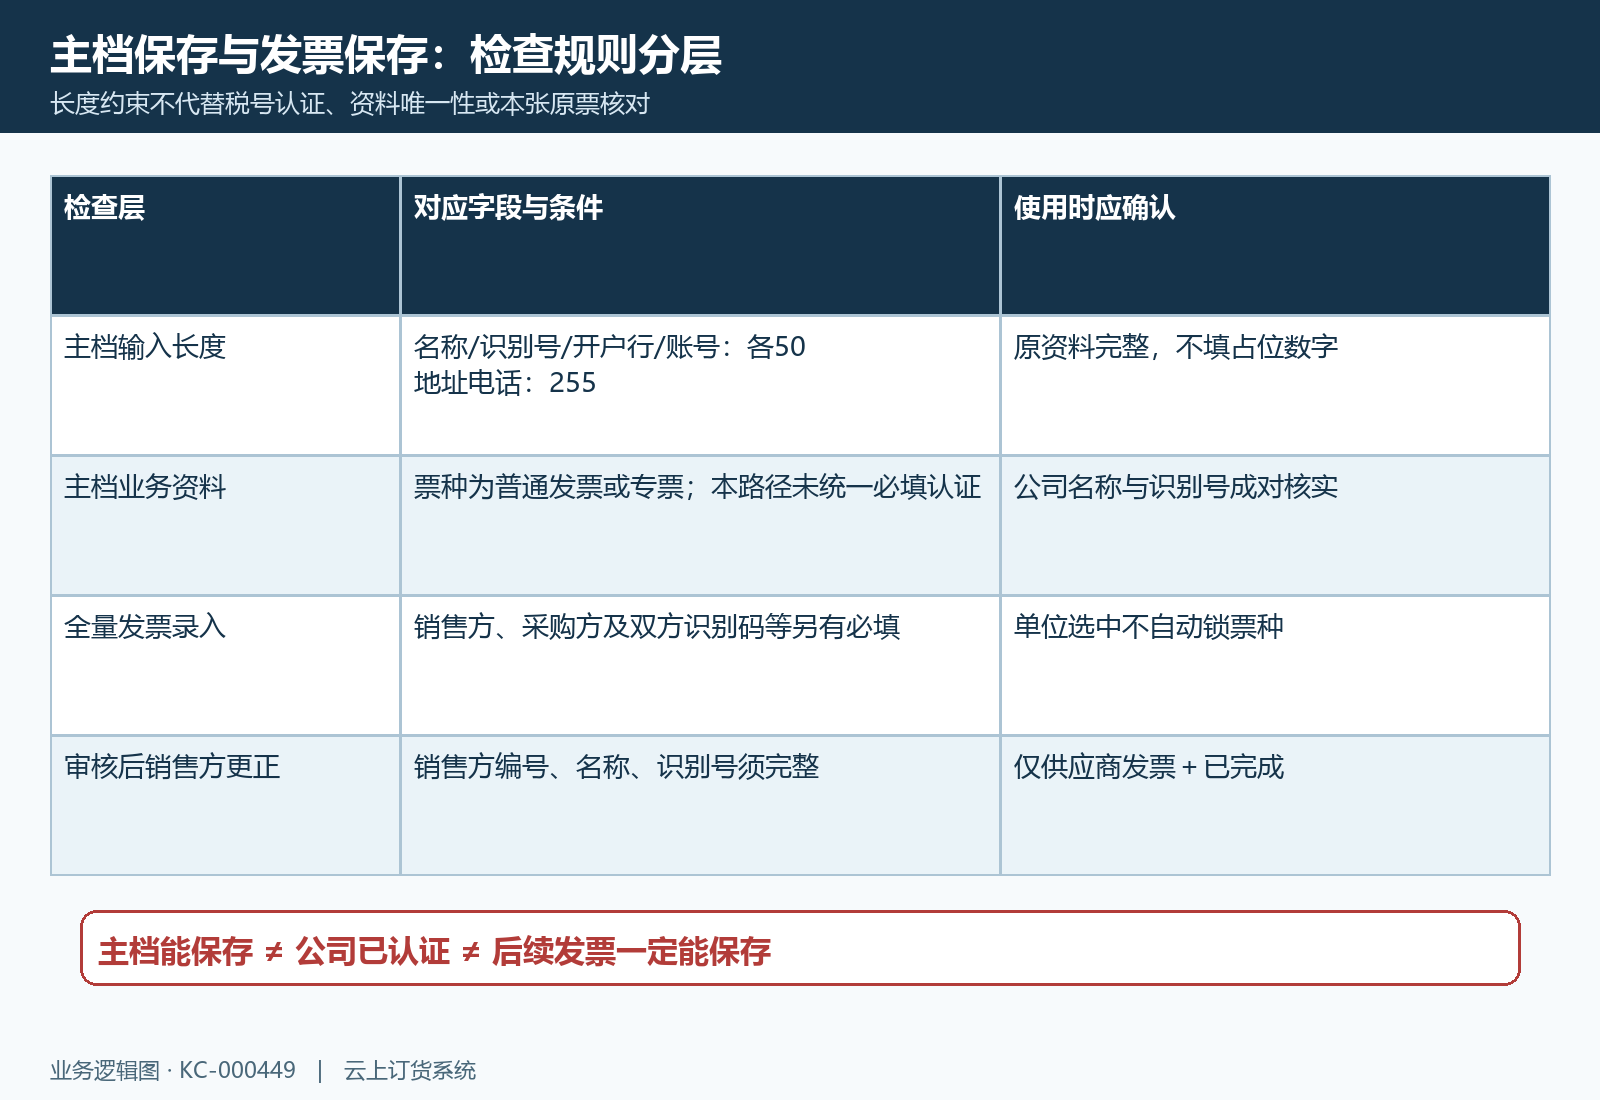The width and height of the screenshot is (1600, 1100).
Task: Click the cell 票种为普通发票或专票
Action: [x=700, y=526]
